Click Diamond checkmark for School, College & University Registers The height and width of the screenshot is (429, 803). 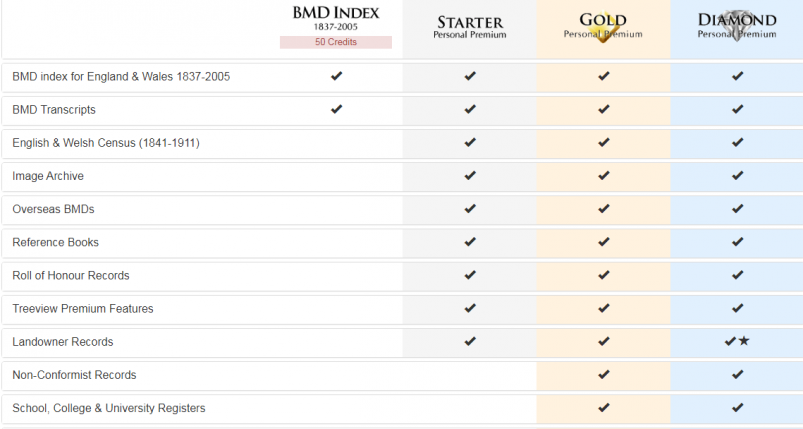(737, 408)
